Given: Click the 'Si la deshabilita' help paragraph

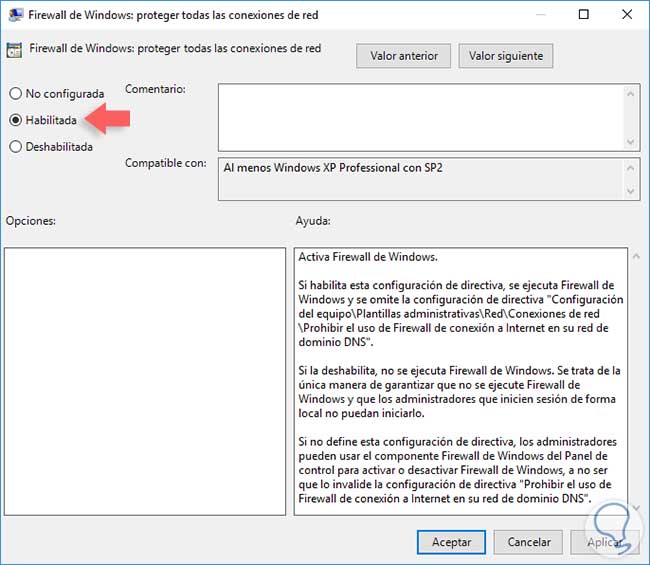Looking at the screenshot, I should [x=459, y=392].
